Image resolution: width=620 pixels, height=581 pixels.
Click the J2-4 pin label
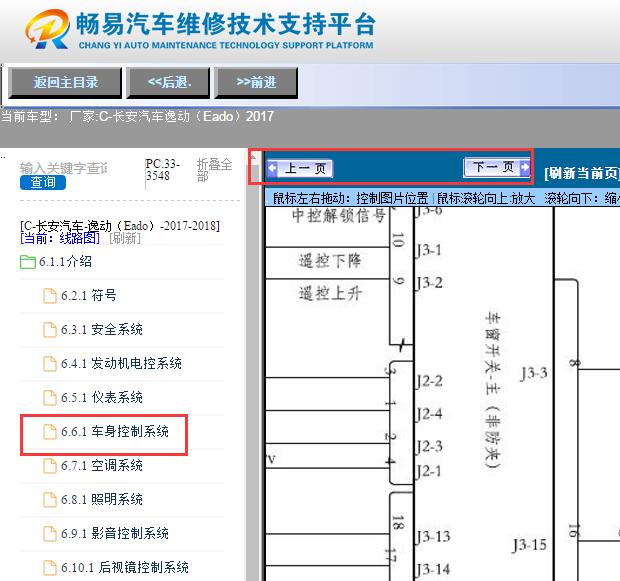pos(428,414)
